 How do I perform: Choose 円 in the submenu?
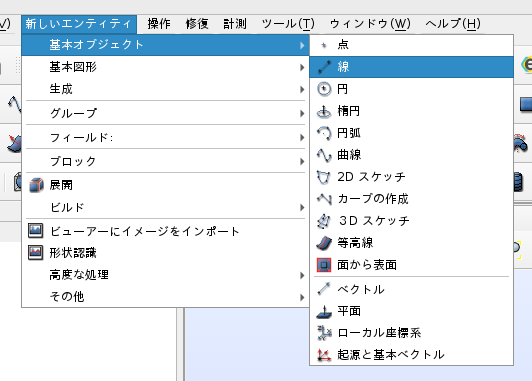411,89
